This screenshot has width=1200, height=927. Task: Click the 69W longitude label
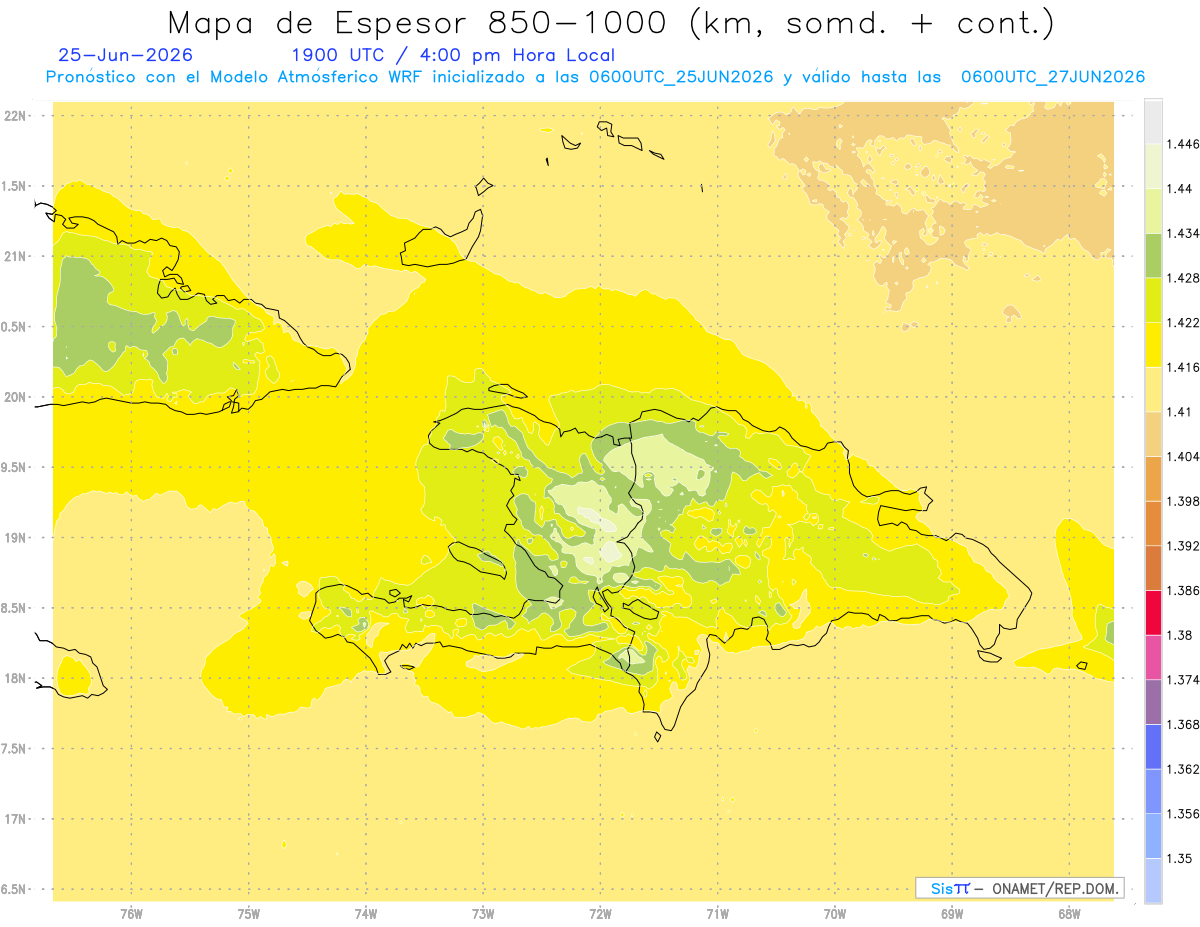click(951, 914)
